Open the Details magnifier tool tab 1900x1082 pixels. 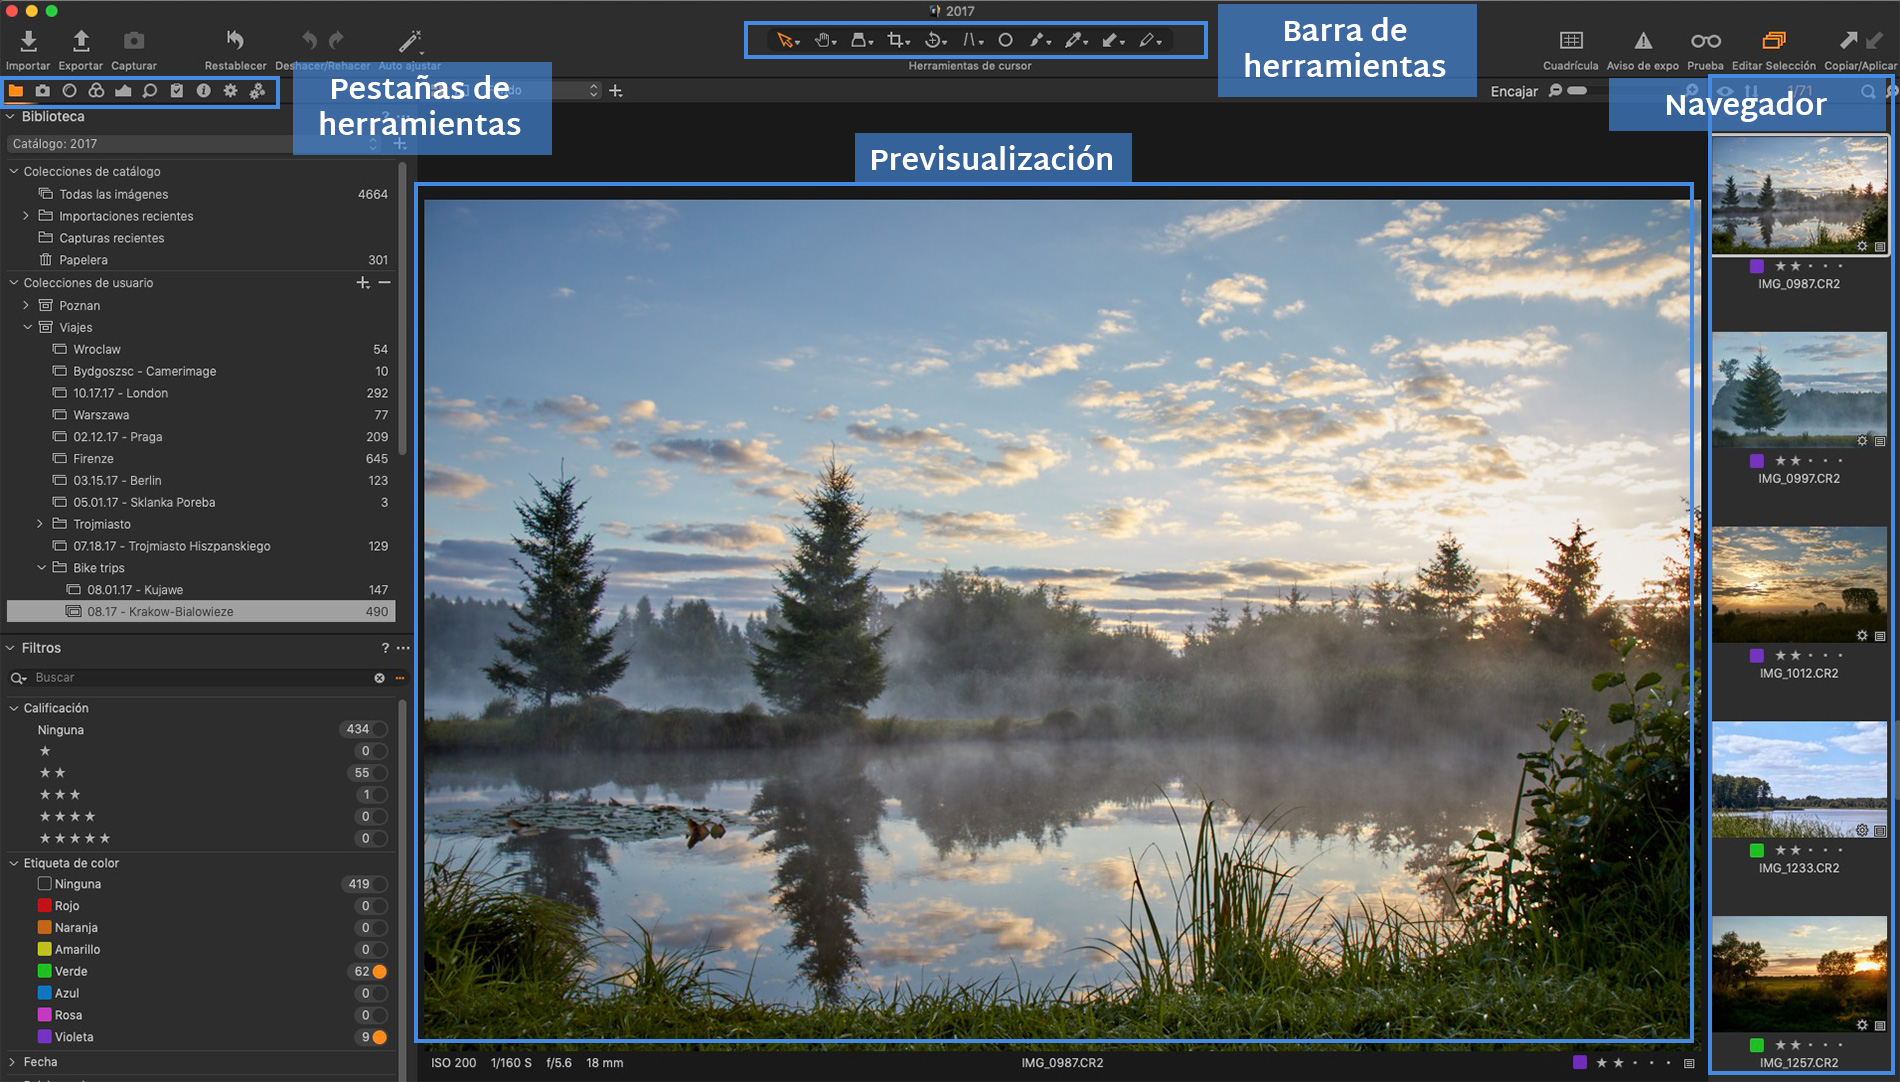coord(150,91)
